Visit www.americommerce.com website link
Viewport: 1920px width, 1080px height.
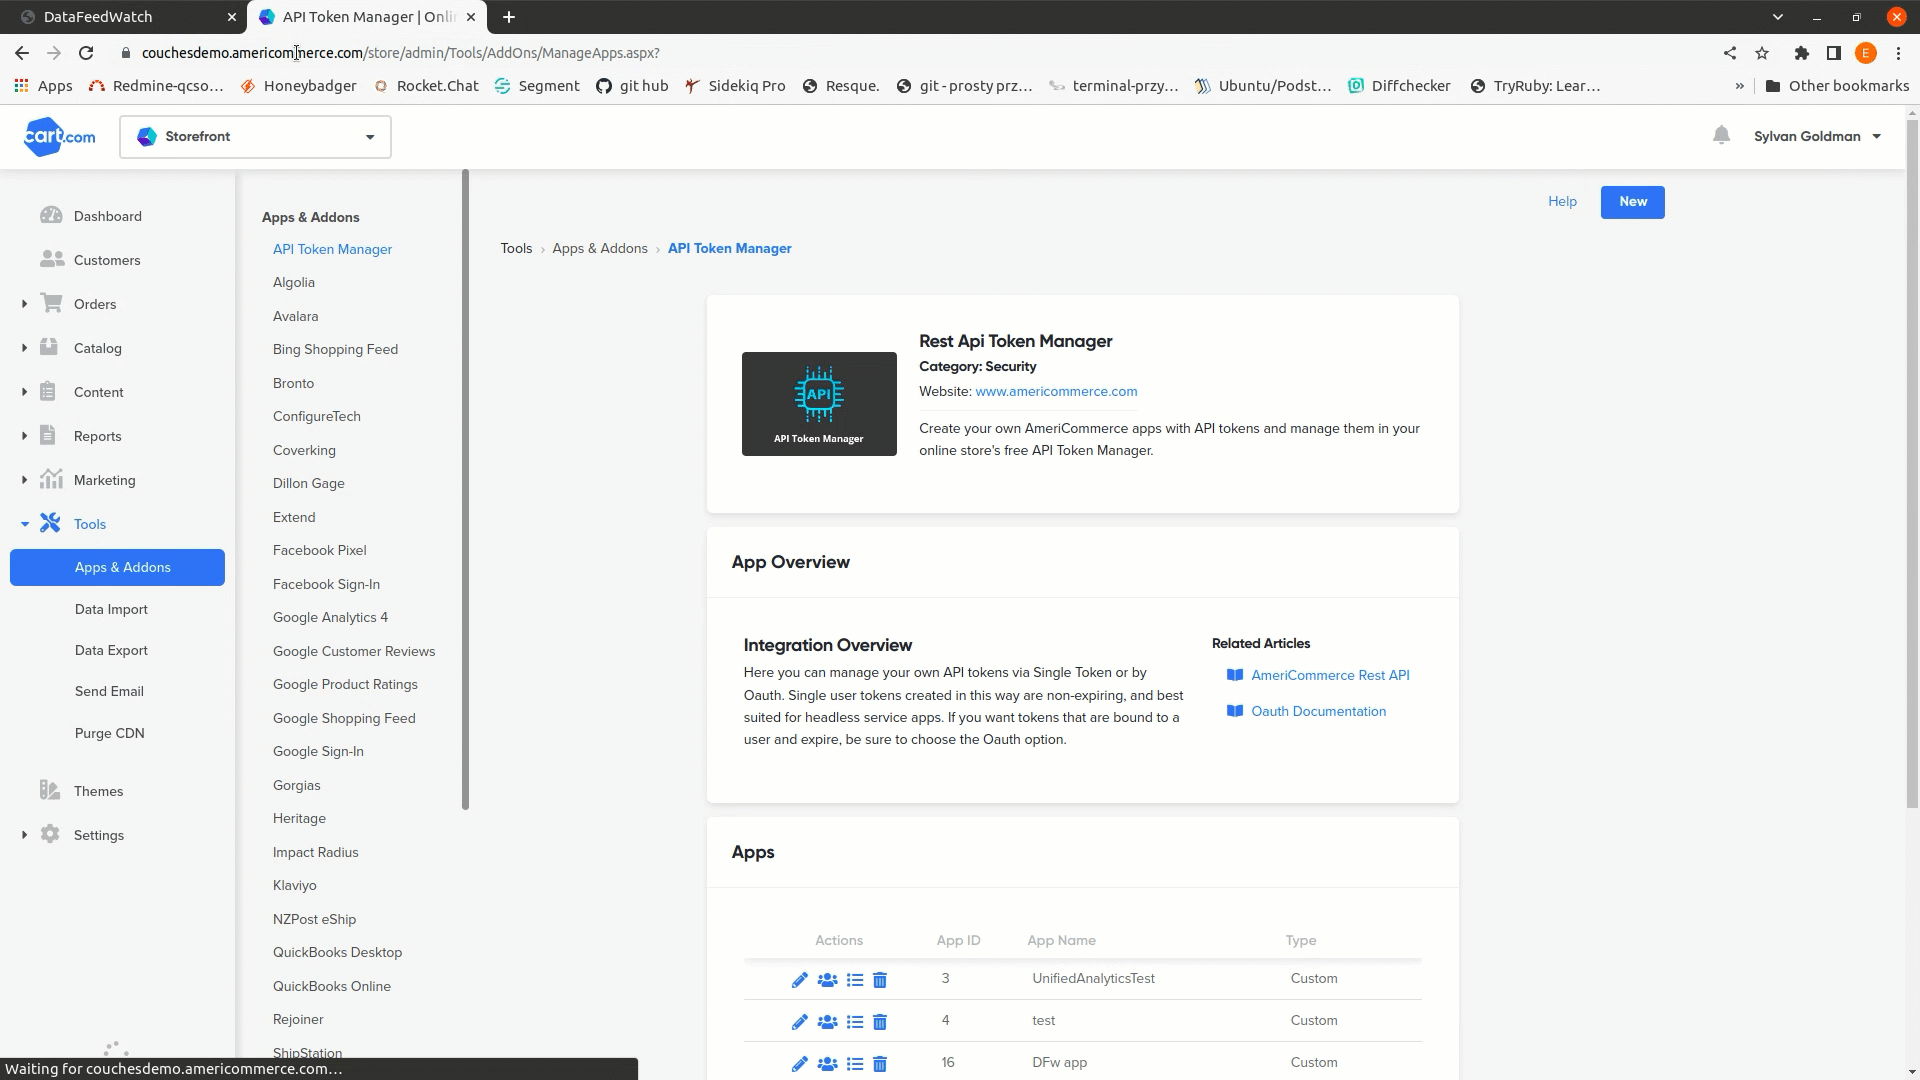tap(1056, 391)
